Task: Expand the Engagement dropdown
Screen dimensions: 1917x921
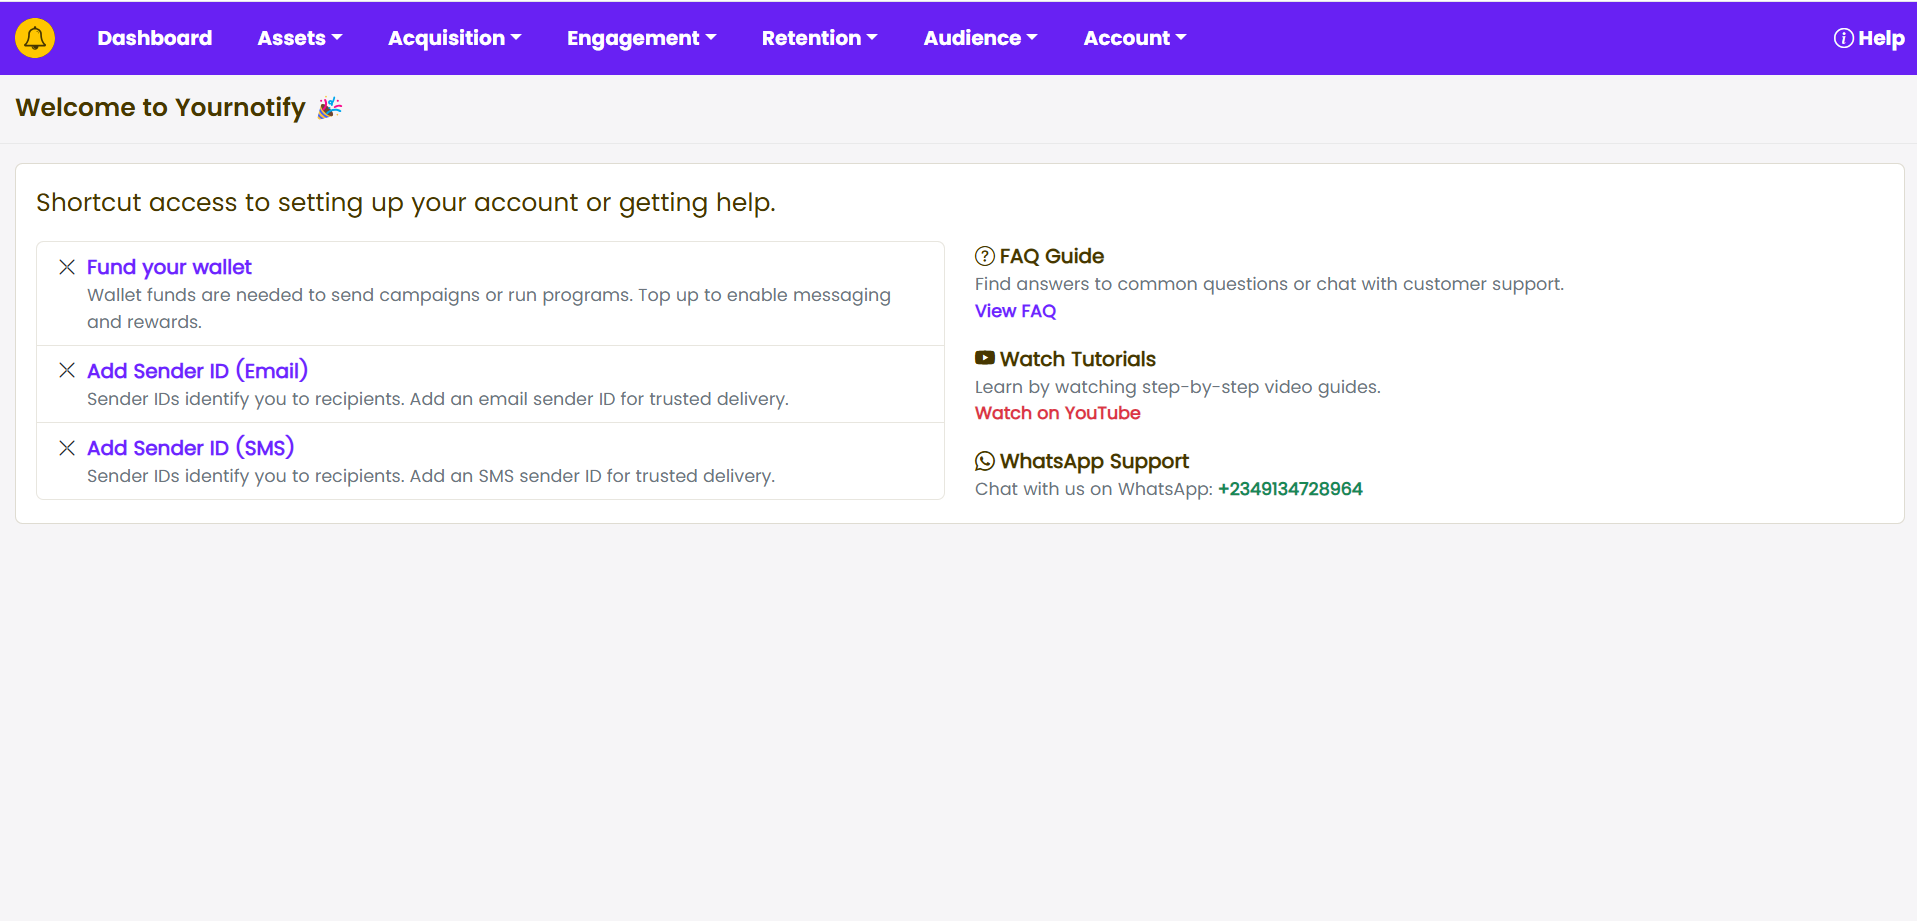Action: (641, 38)
